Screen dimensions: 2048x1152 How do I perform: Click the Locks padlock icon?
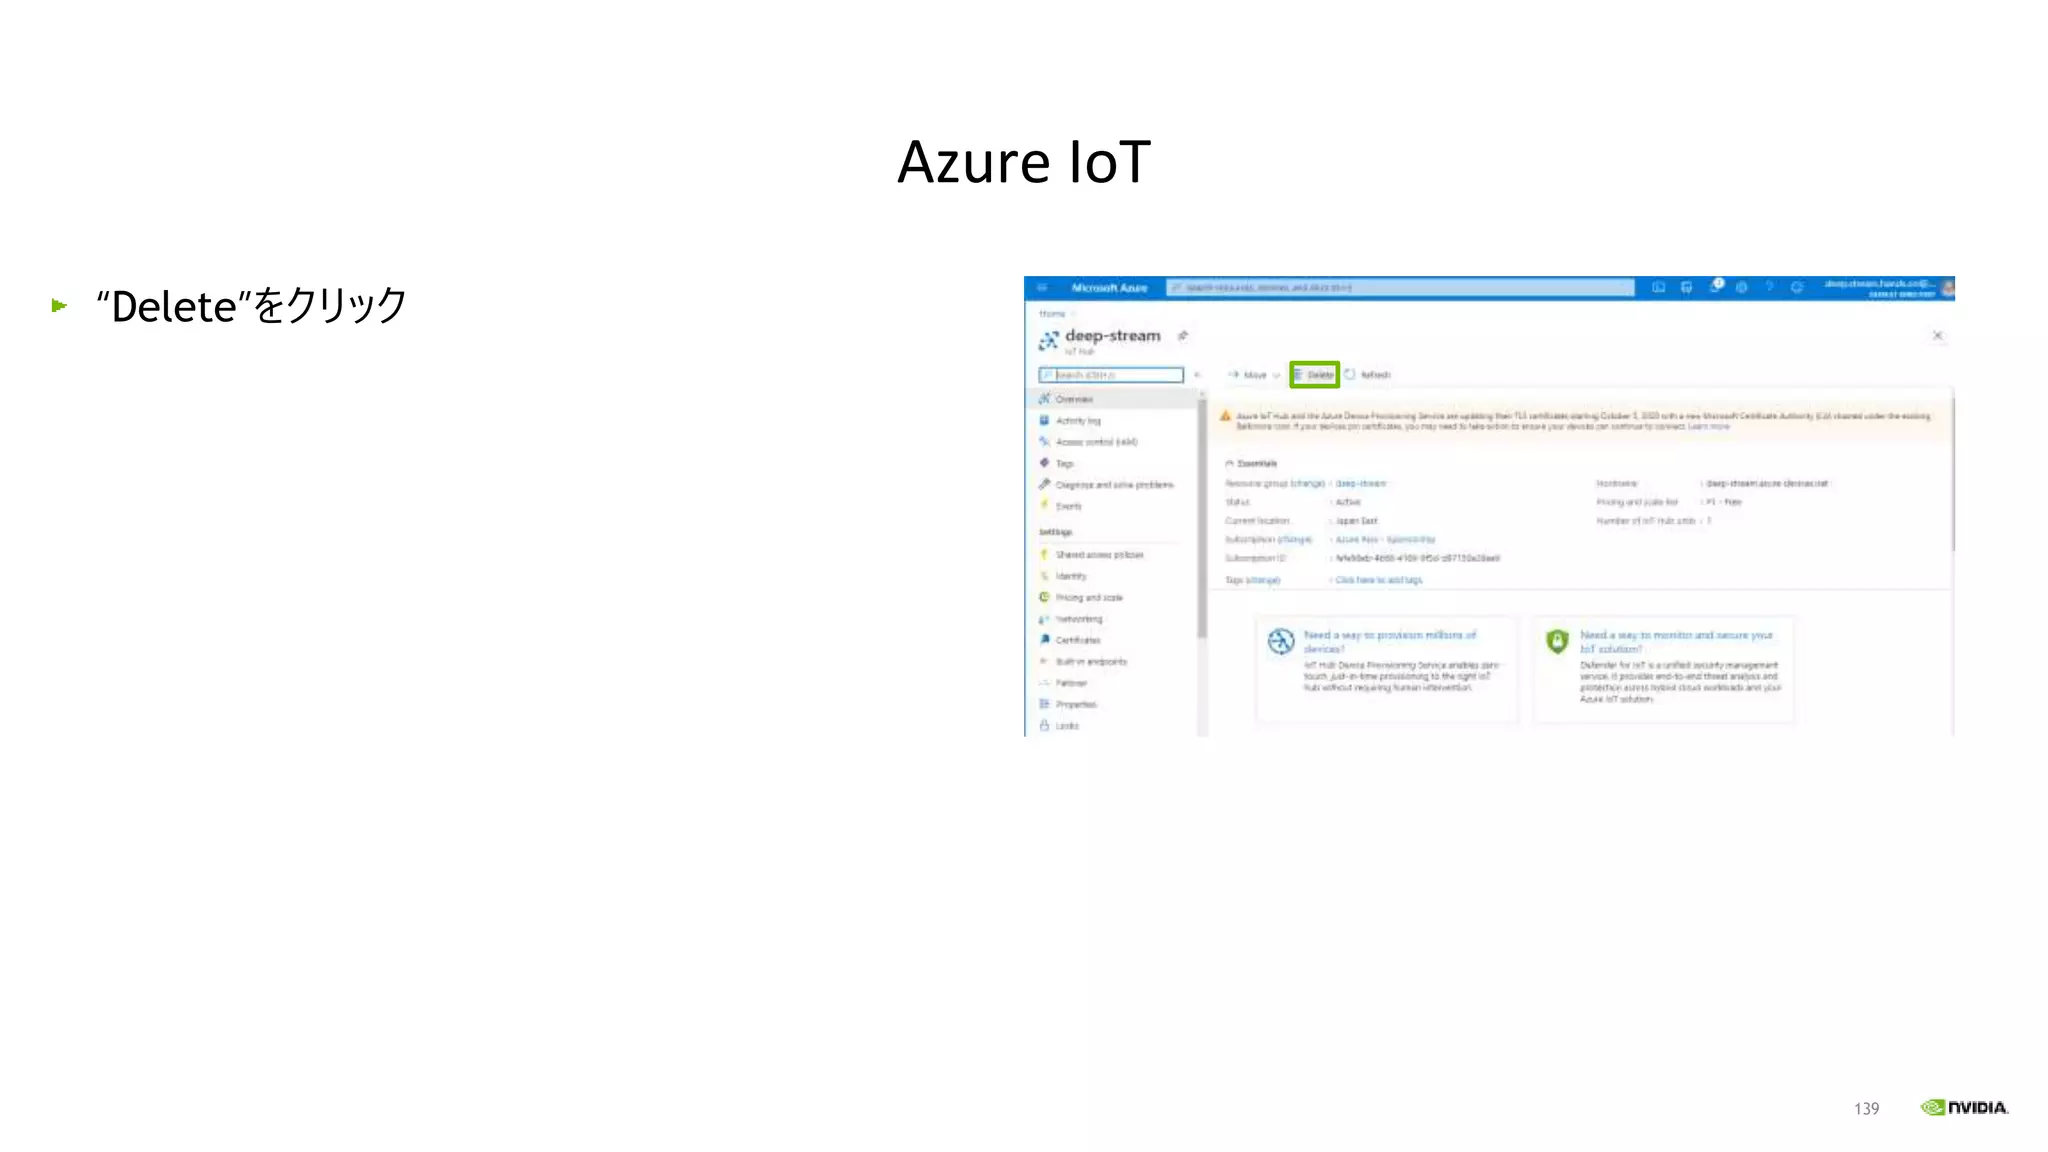pyautogui.click(x=1044, y=725)
